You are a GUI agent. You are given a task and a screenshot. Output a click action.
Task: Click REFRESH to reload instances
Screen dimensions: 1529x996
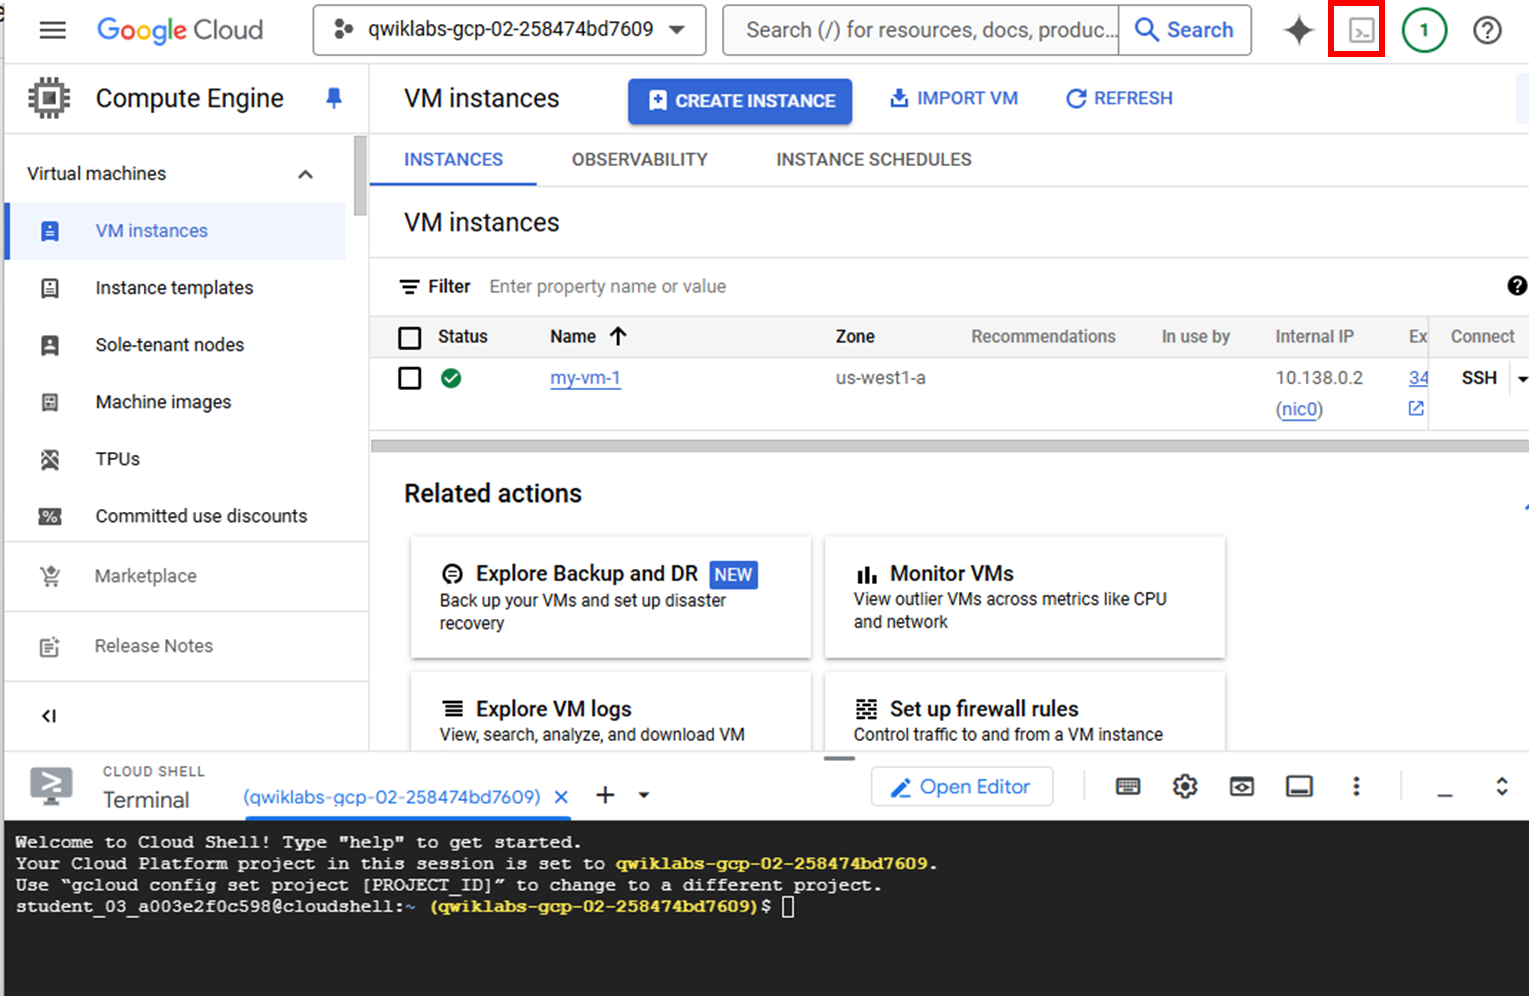click(x=1119, y=98)
